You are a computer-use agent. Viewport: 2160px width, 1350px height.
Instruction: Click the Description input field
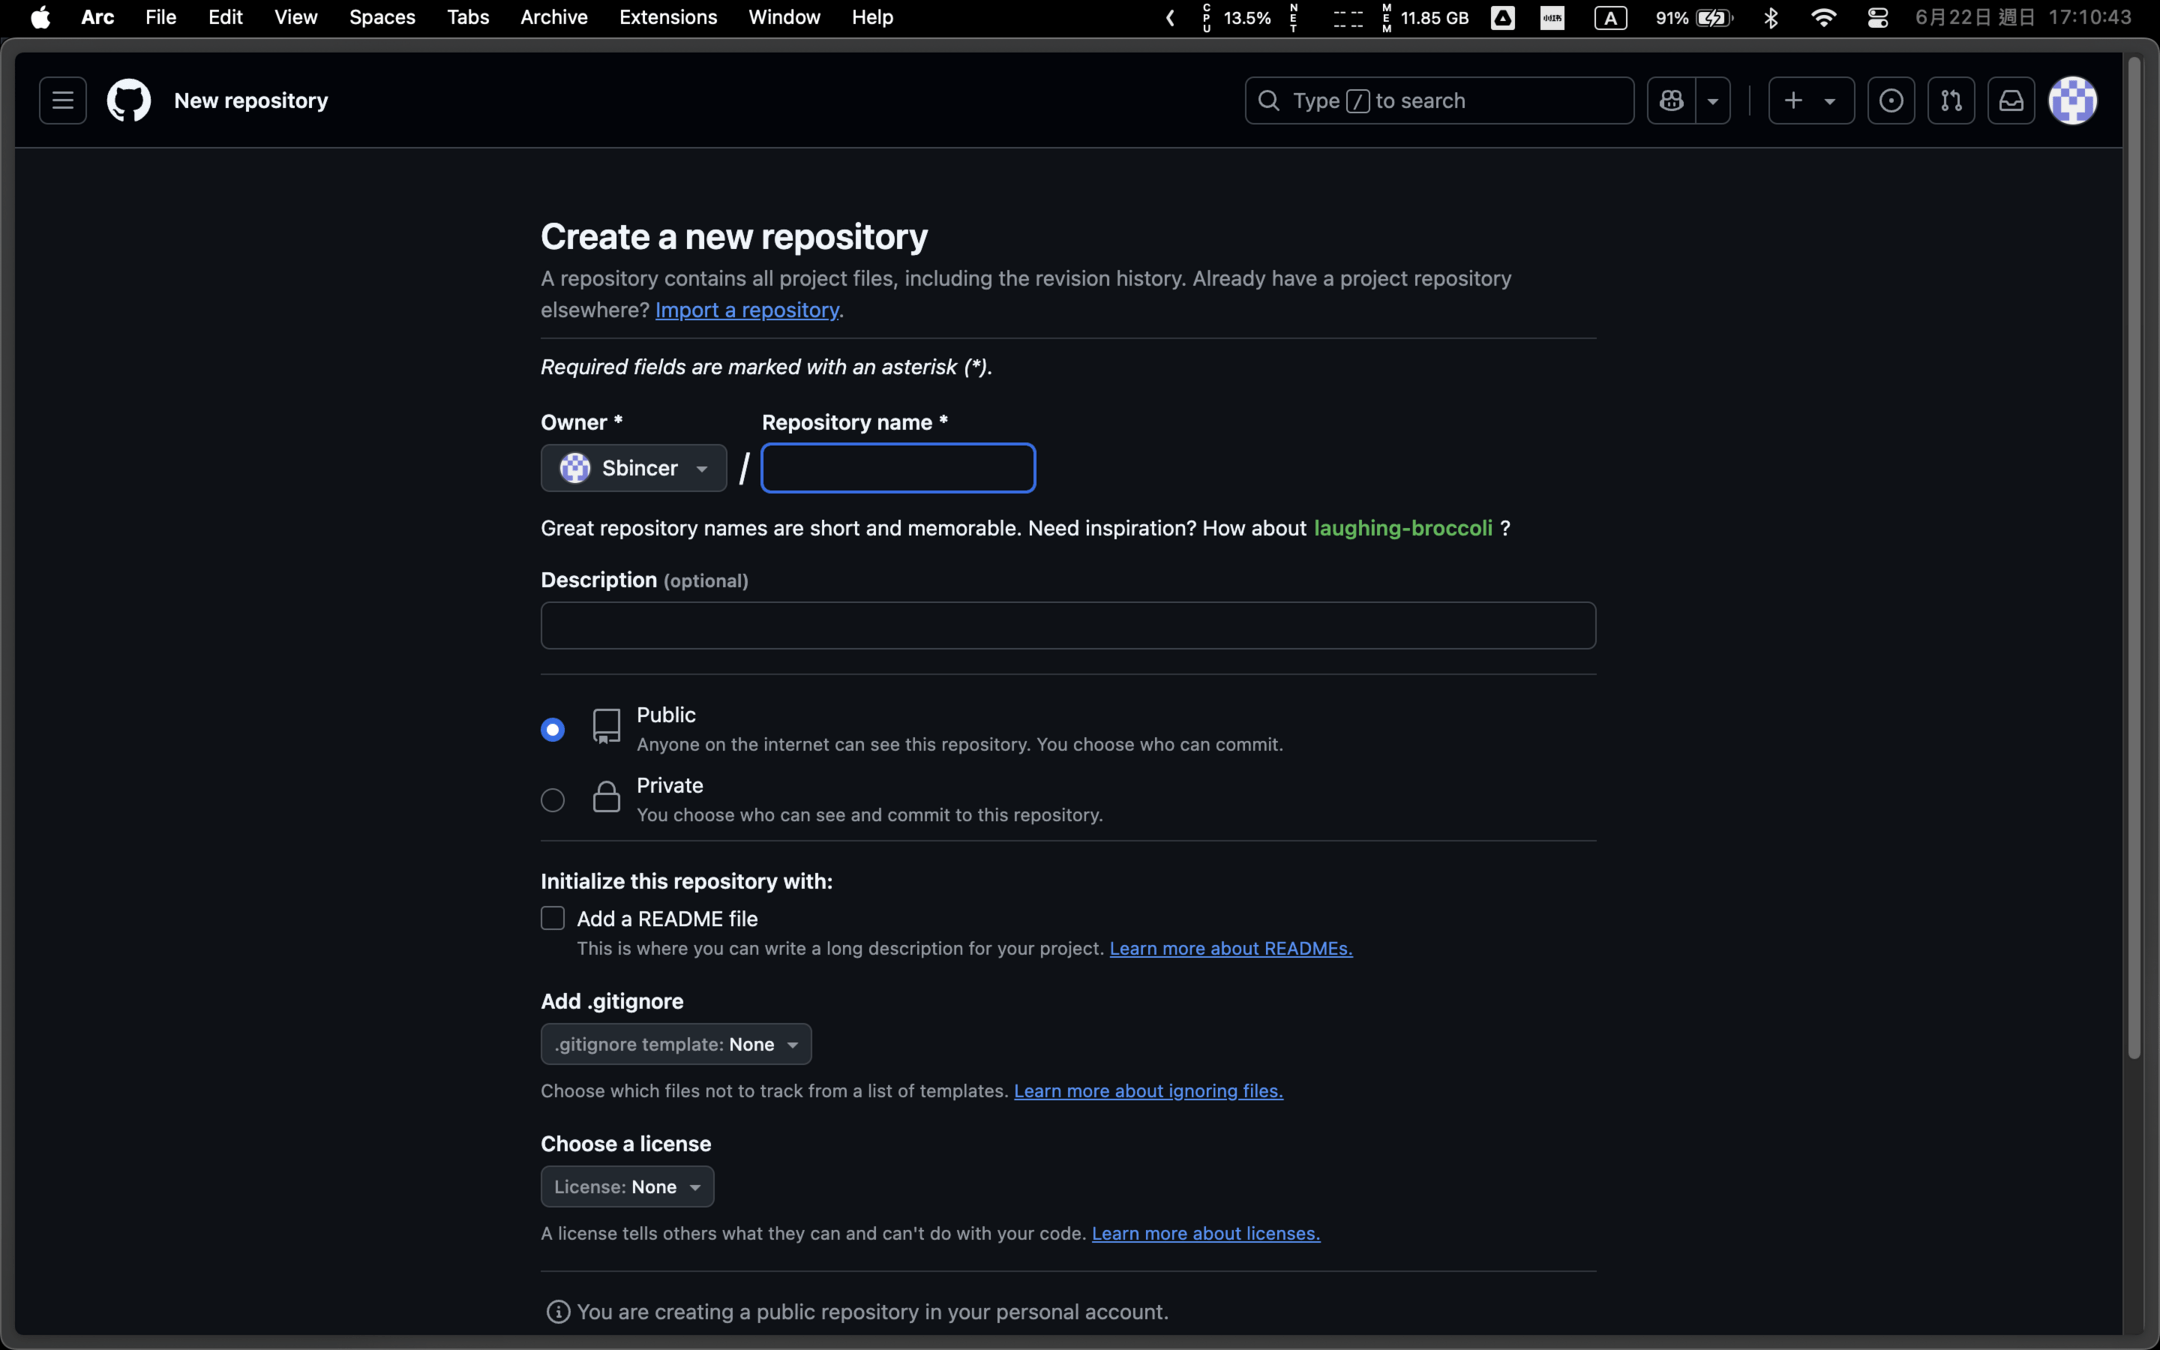pyautogui.click(x=1067, y=625)
